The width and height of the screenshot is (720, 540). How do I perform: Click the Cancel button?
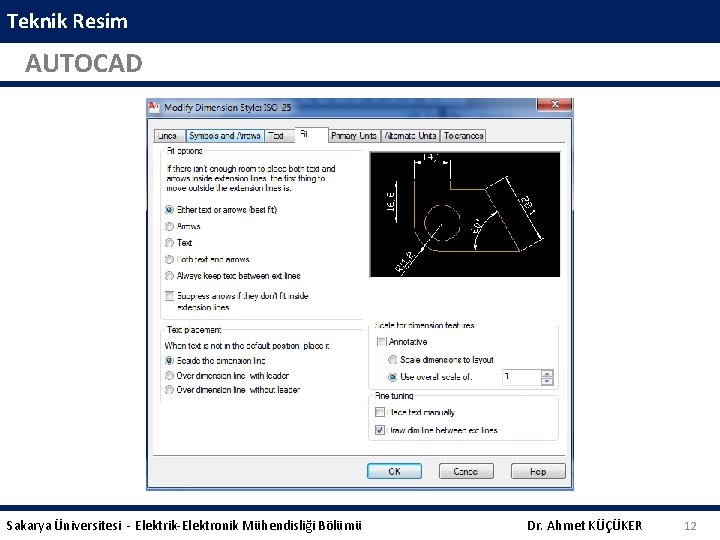pos(466,471)
